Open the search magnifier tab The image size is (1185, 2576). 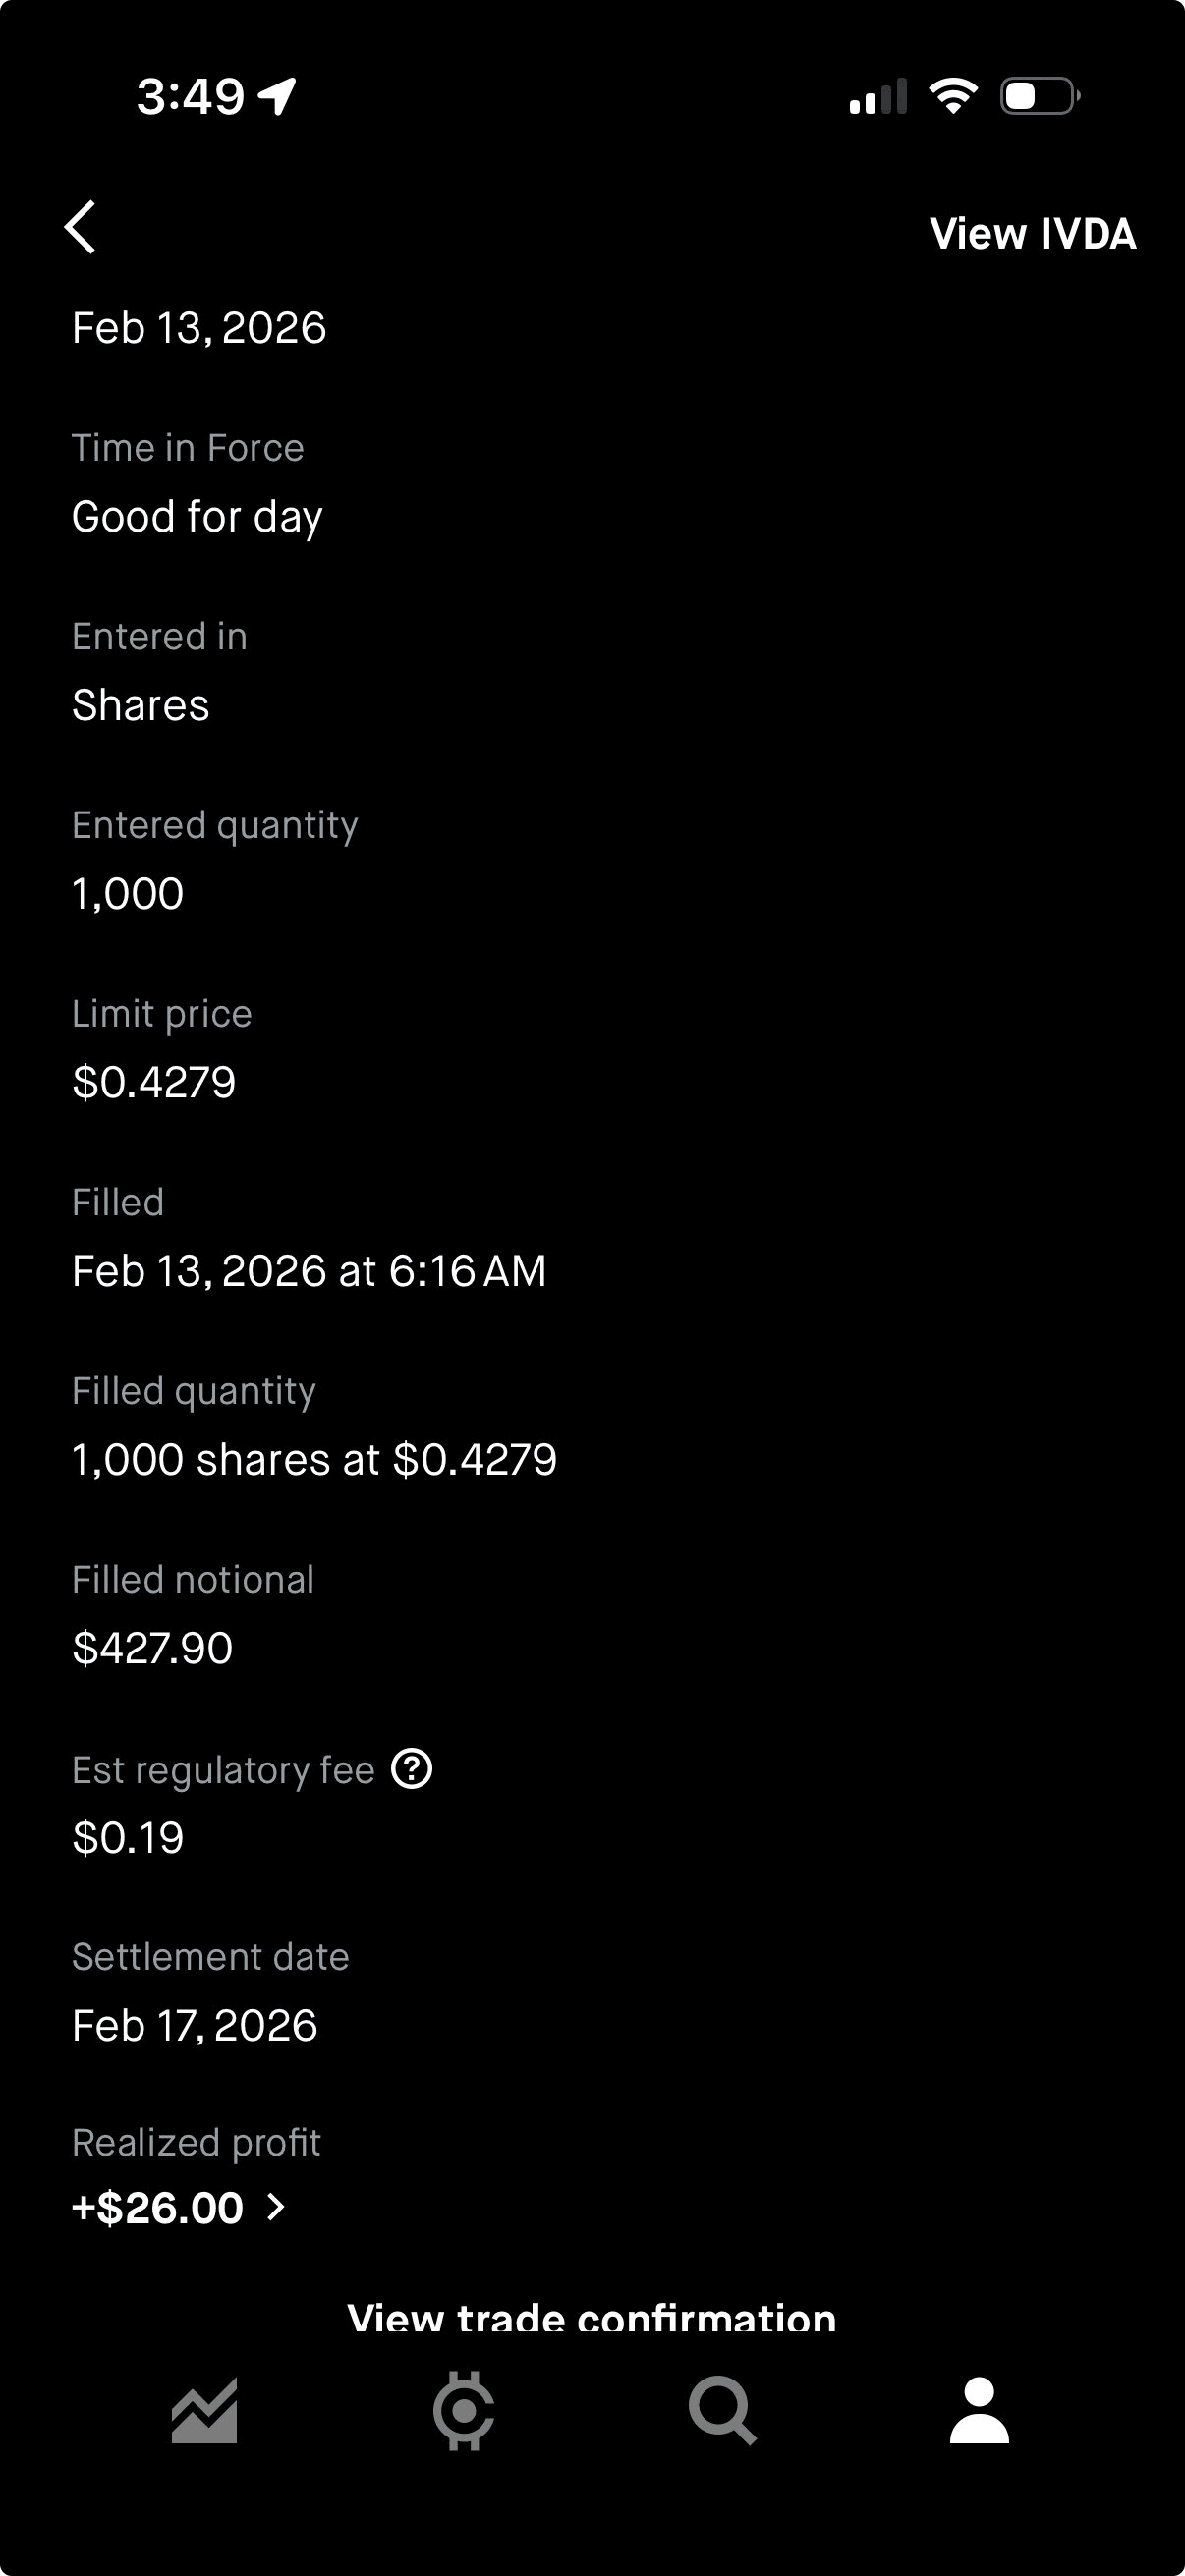coord(722,2411)
